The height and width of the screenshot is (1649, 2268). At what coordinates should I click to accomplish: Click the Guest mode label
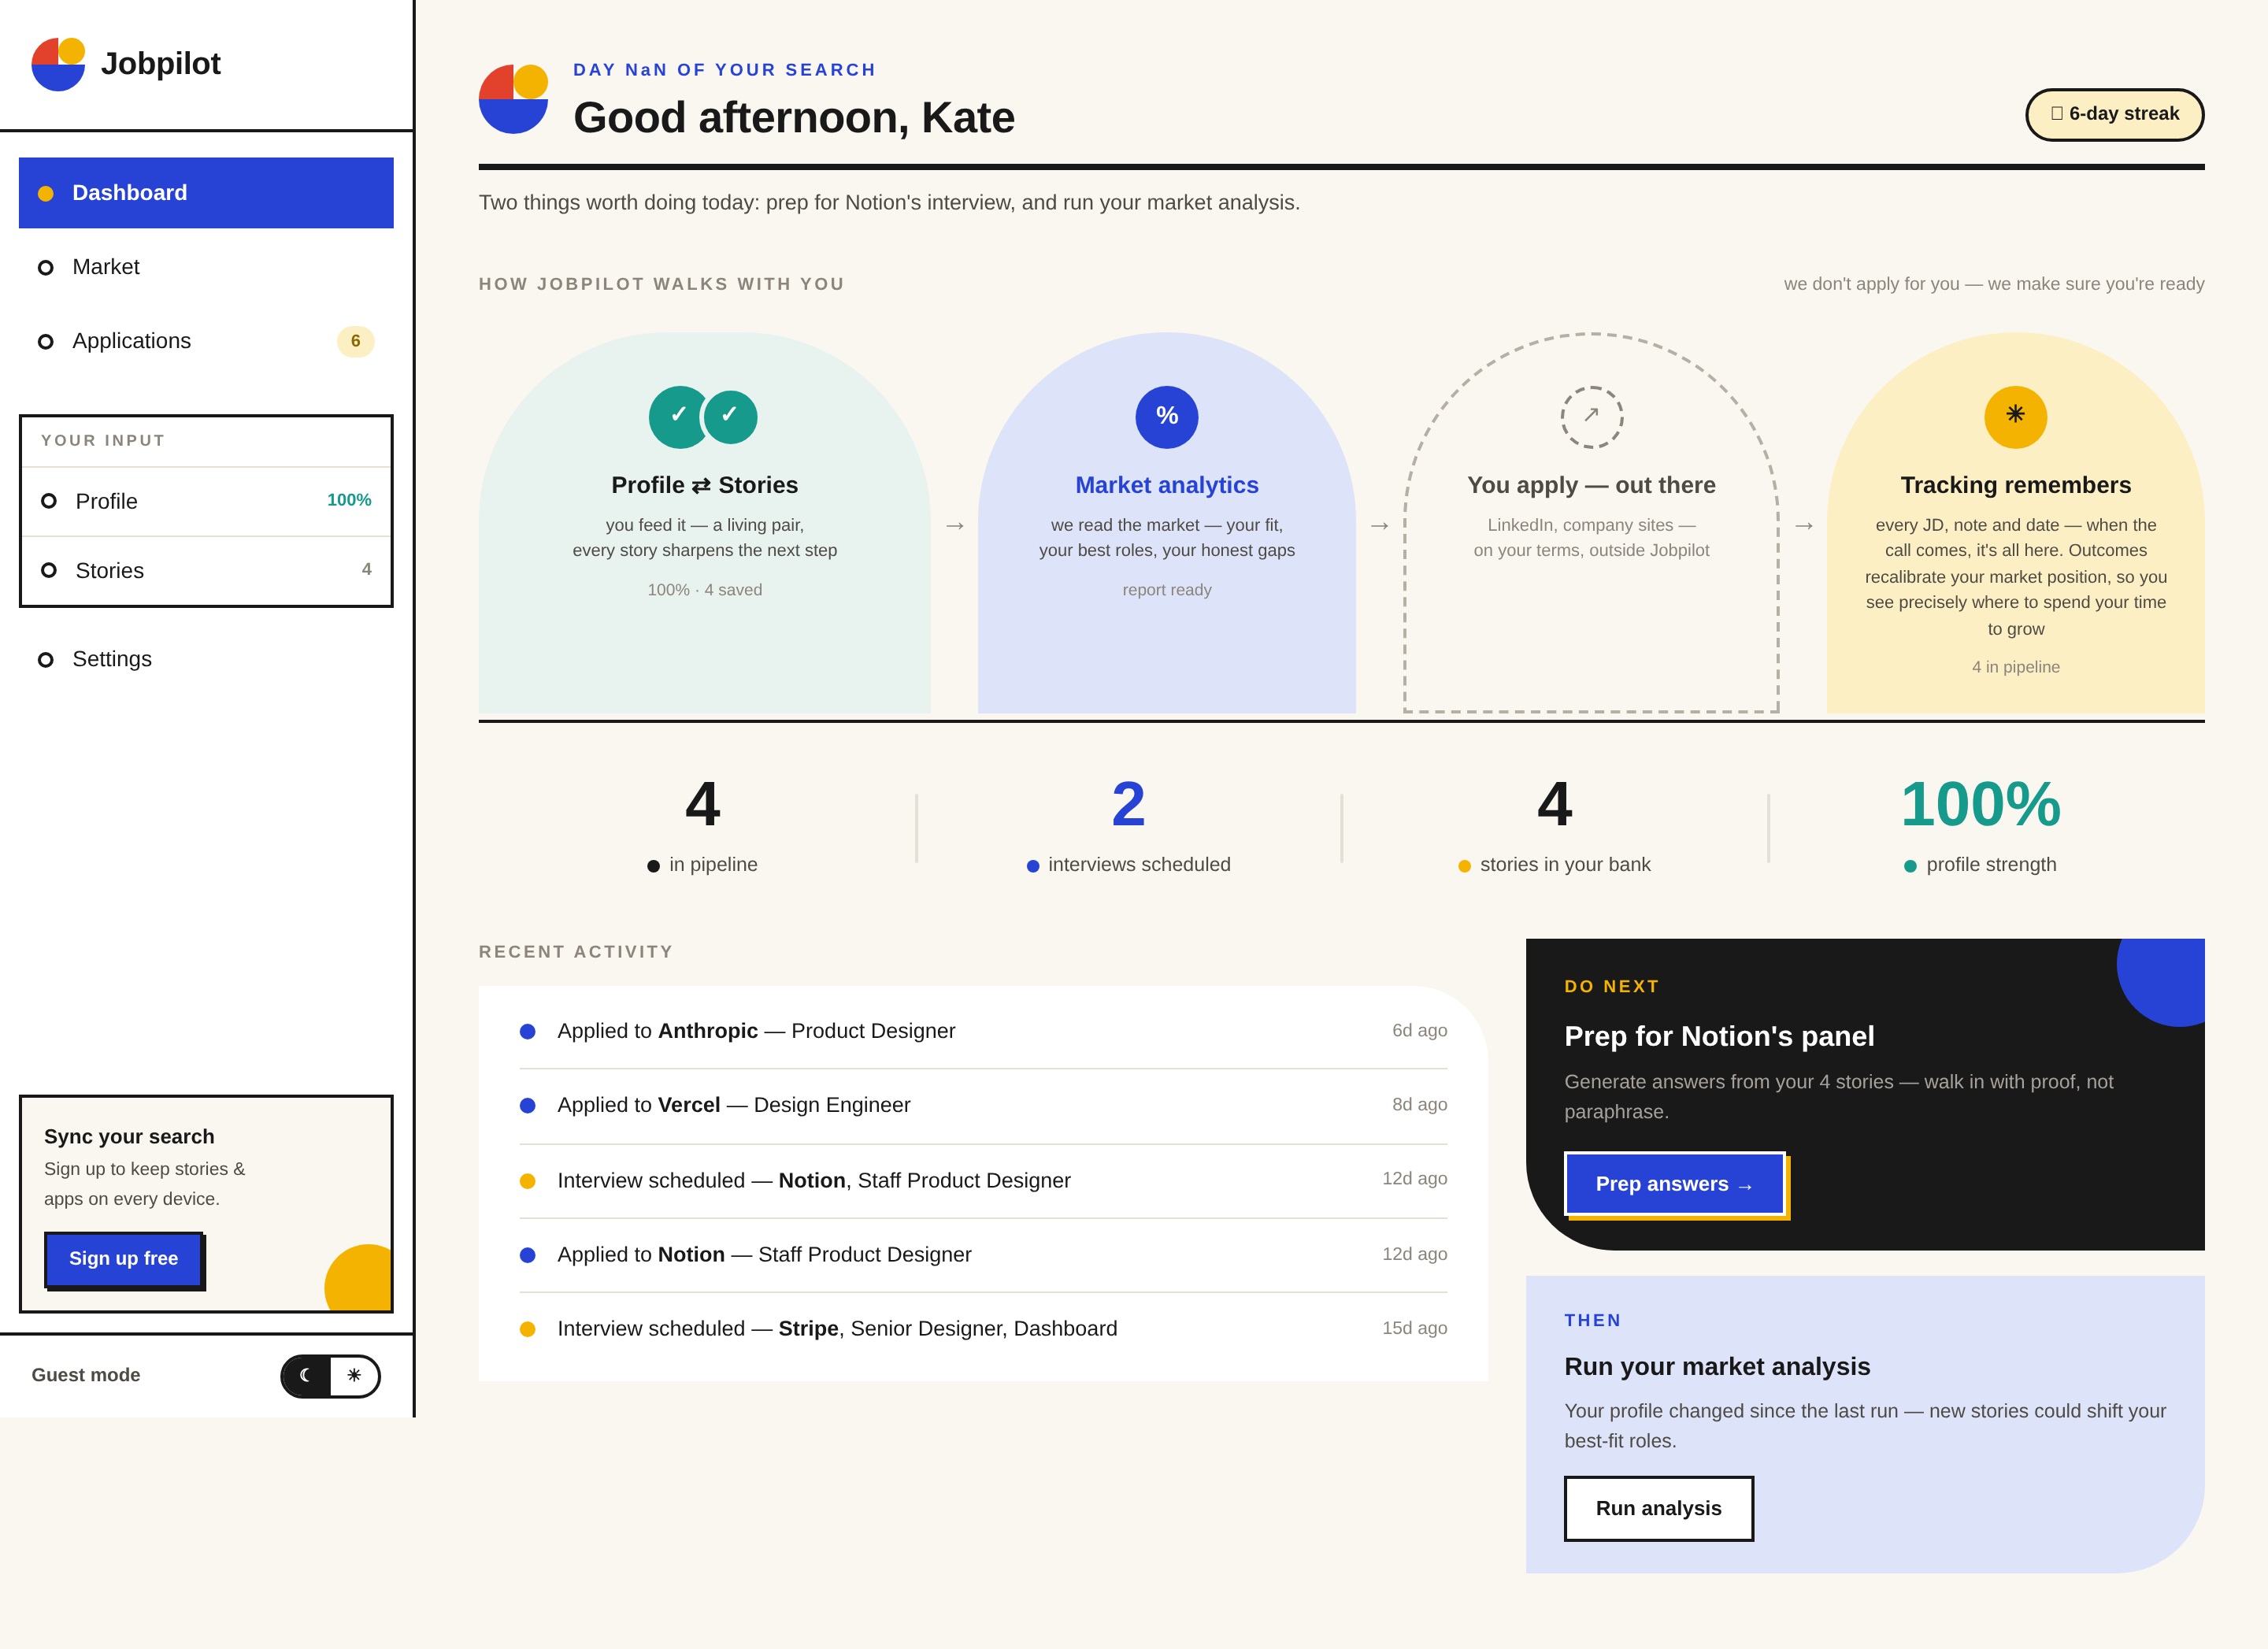pos(86,1375)
